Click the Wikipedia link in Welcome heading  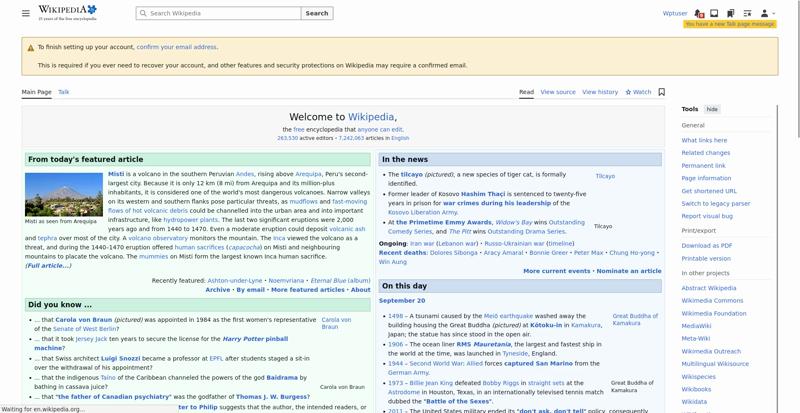[x=371, y=117]
